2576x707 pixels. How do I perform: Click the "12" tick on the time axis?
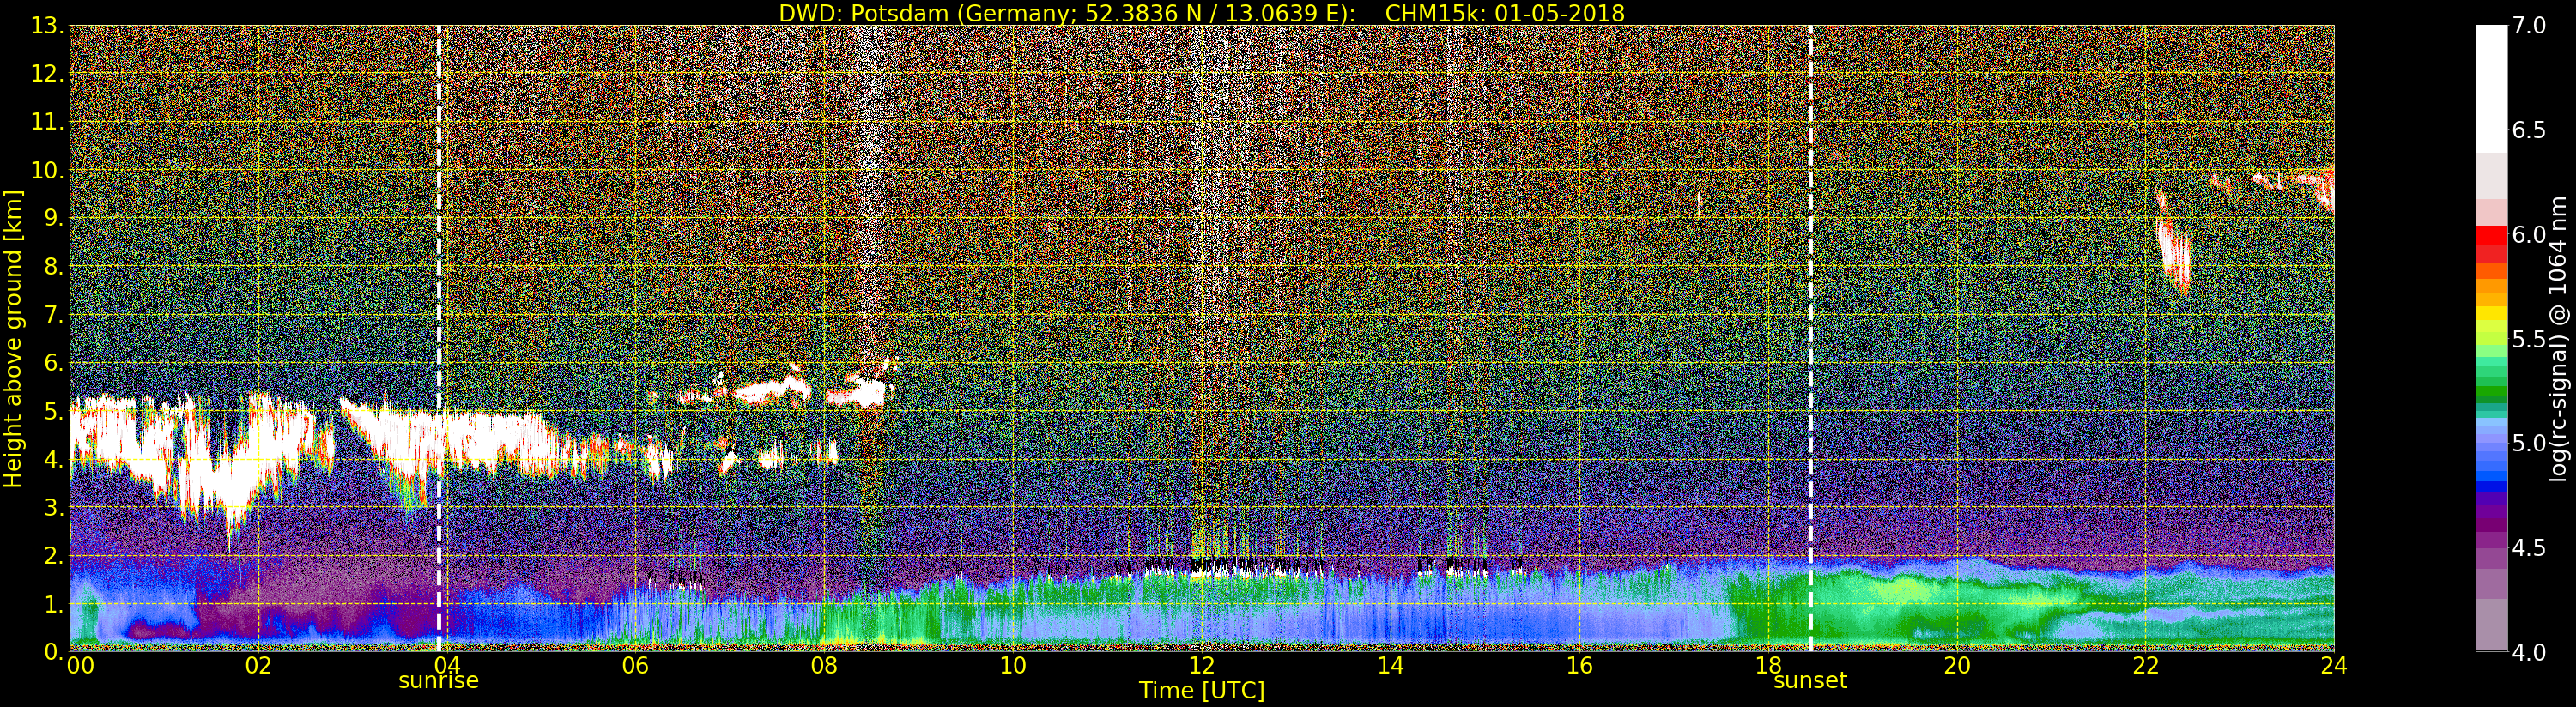(1201, 665)
